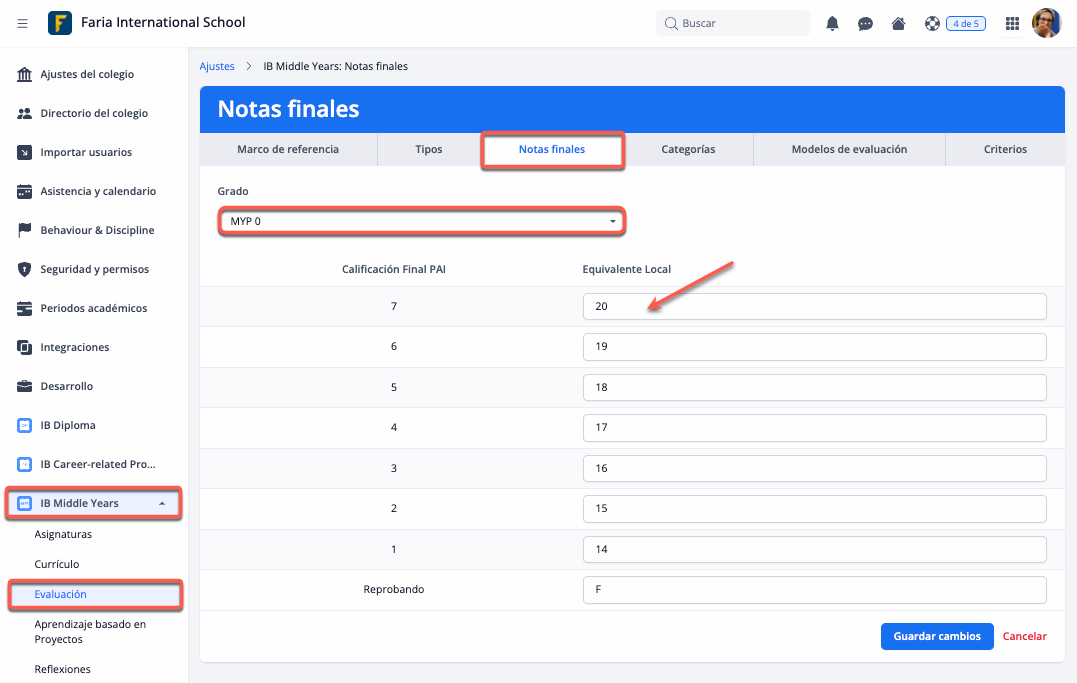
Task: Open IB Diploma sidebar section
Action: pyautogui.click(x=68, y=425)
